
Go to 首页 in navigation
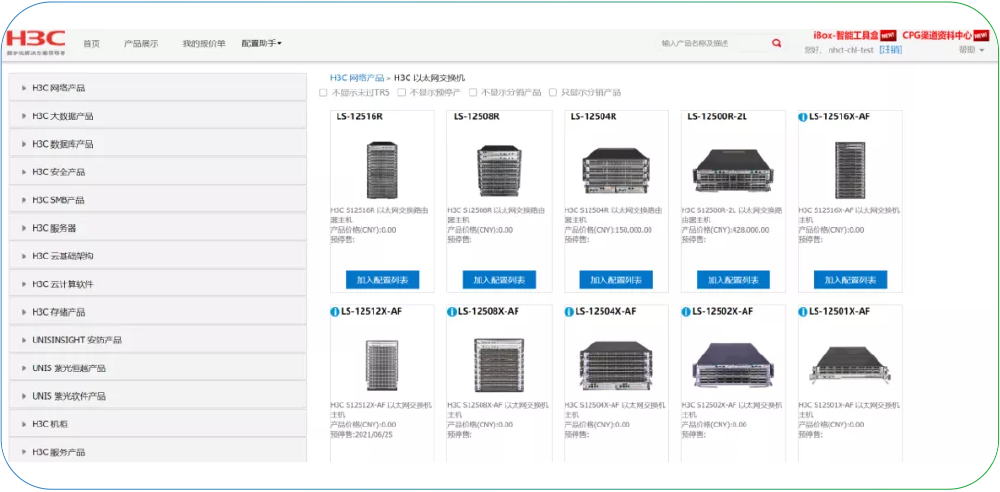[91, 44]
